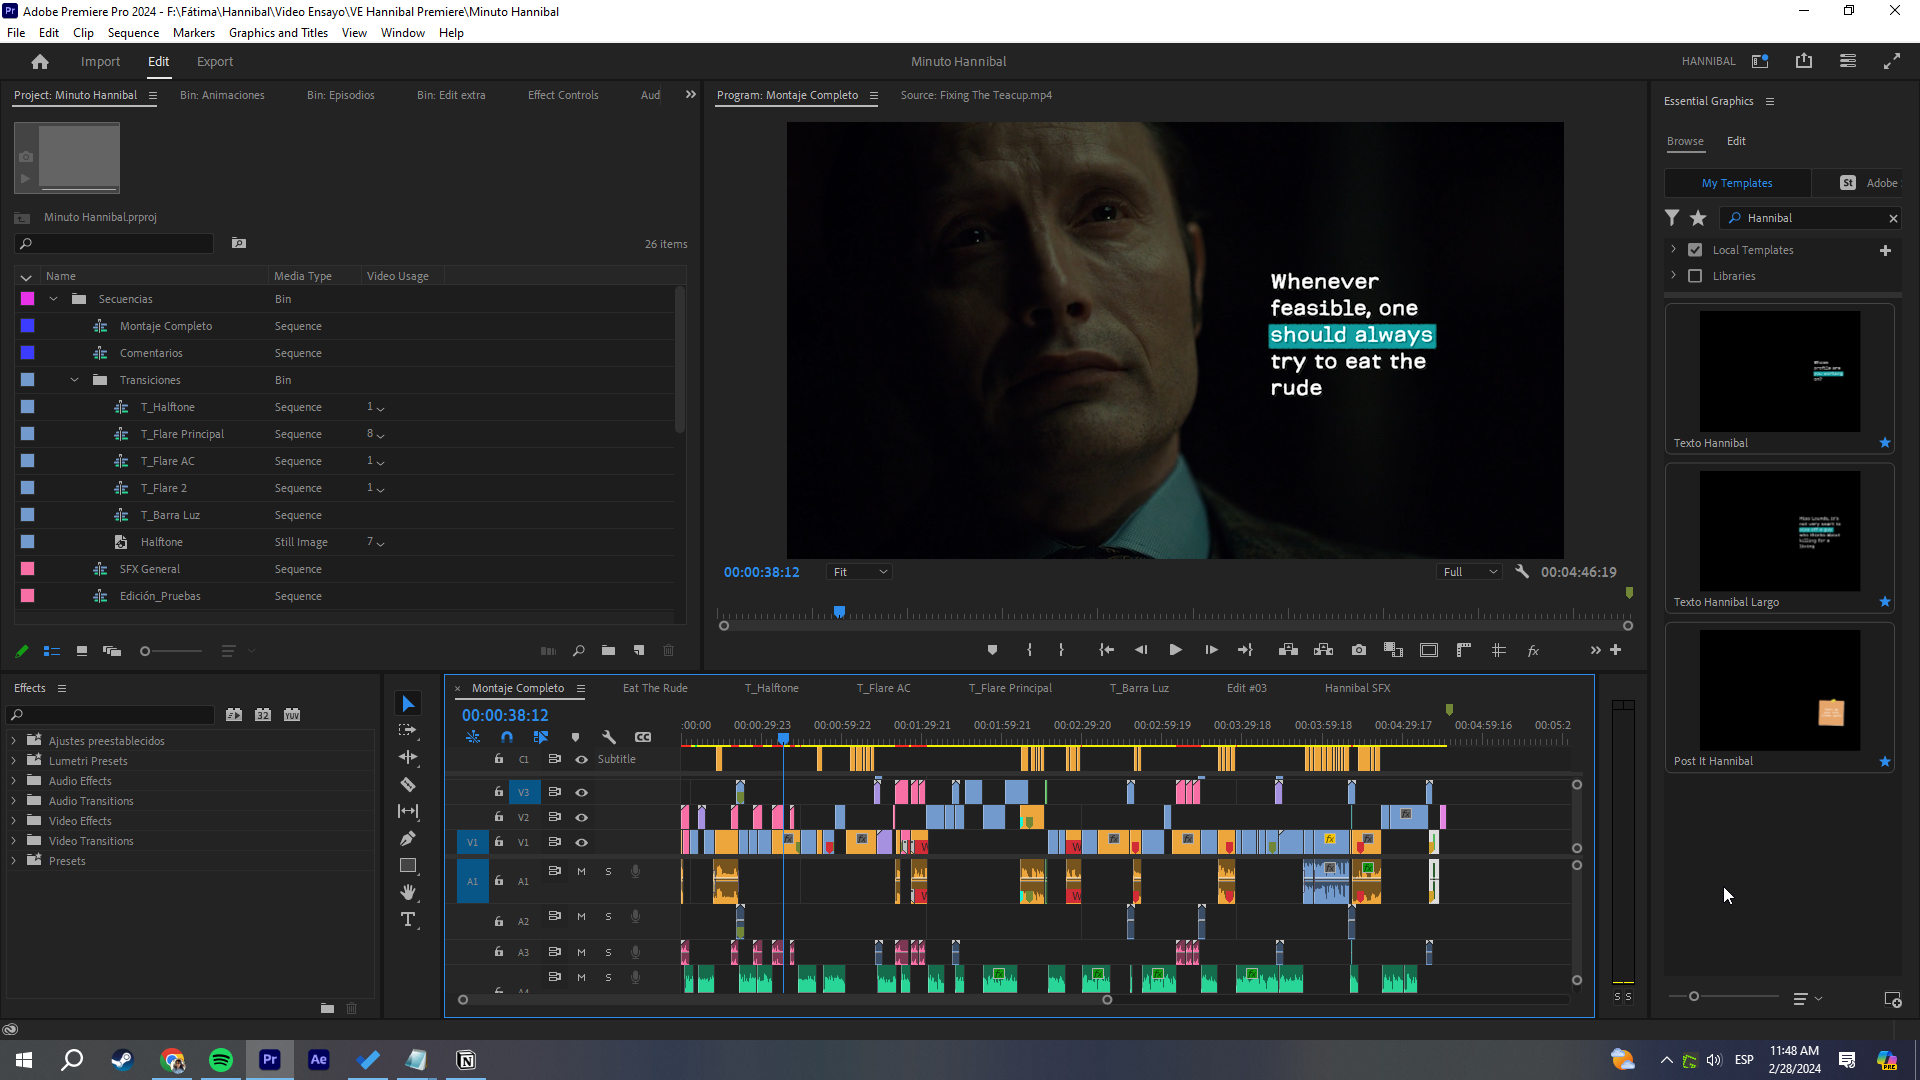Expand Lumetri Presets folder

click(14, 761)
